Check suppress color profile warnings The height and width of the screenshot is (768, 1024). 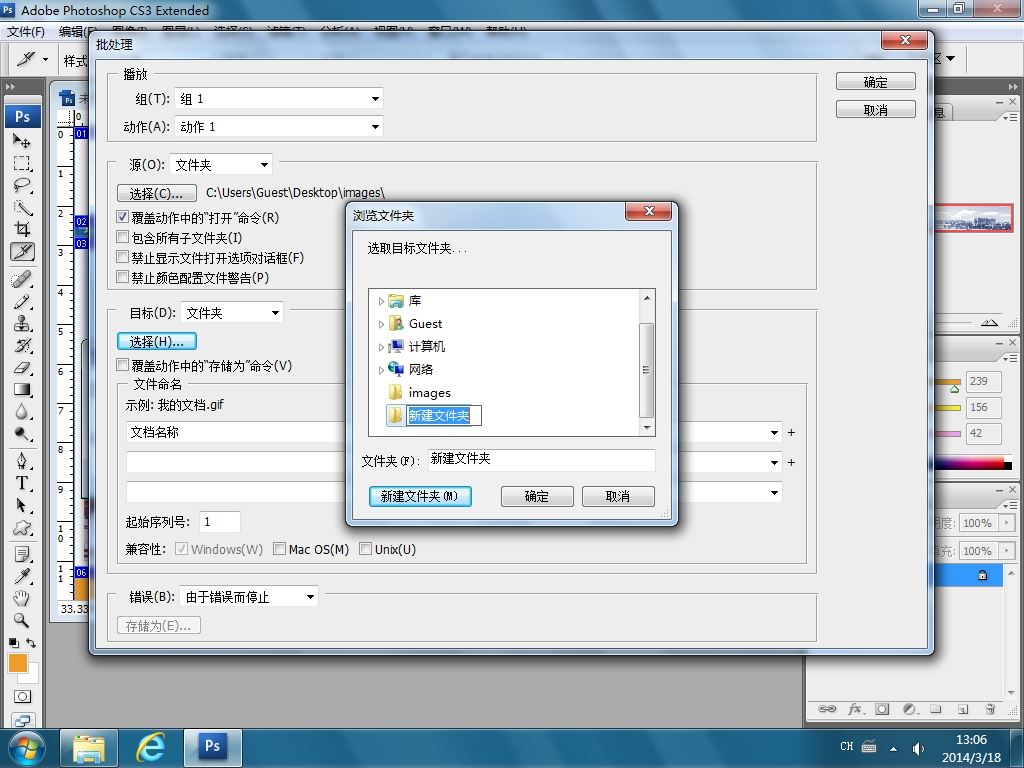(x=122, y=278)
